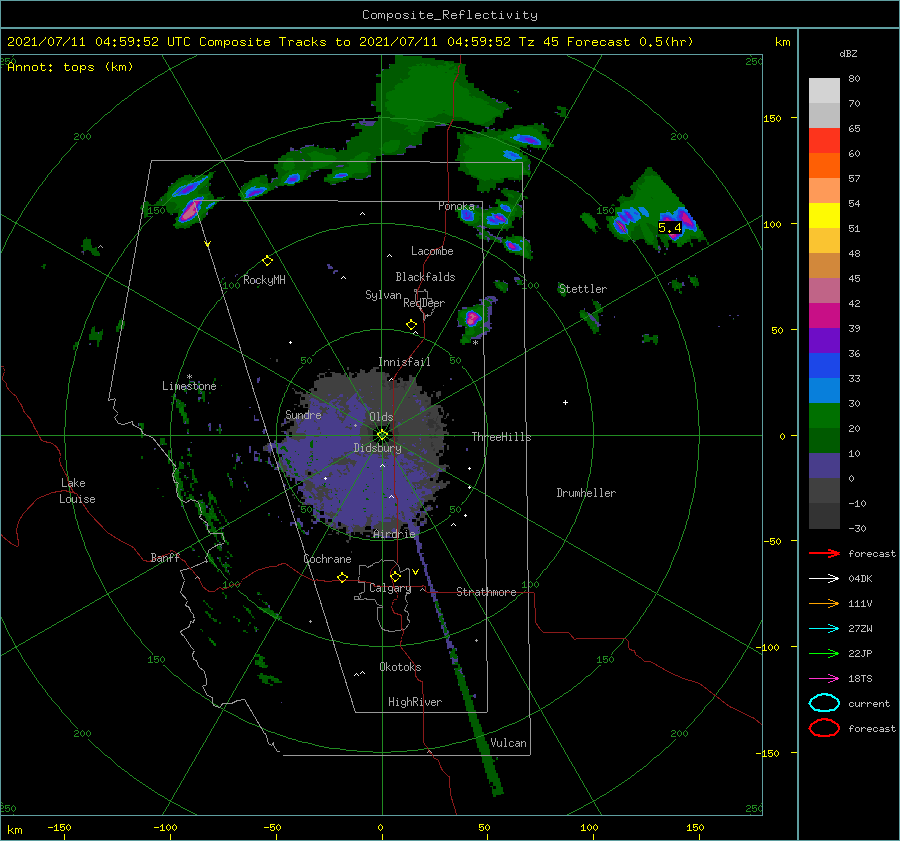Select the 51 dBZ yellow color swatch
Screen dimensions: 900x841
tap(824, 216)
